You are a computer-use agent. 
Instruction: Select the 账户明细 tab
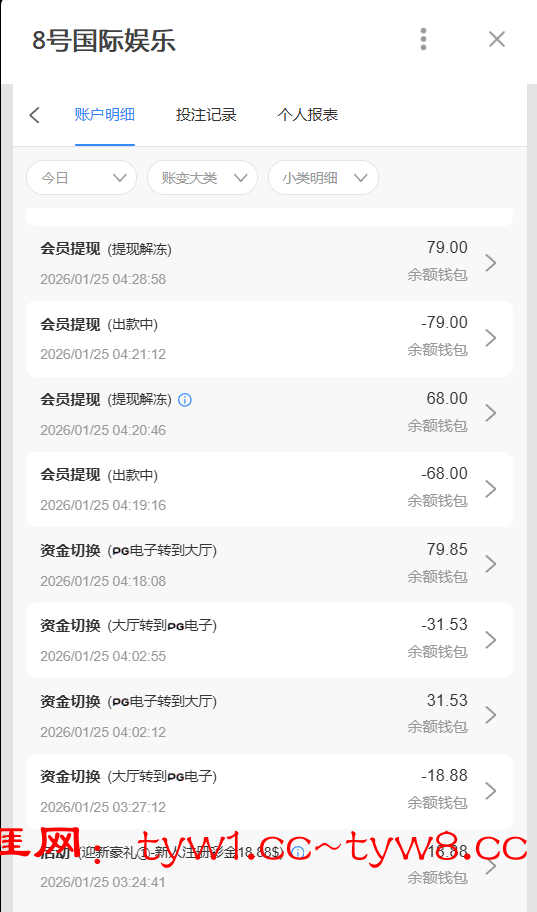(x=105, y=115)
